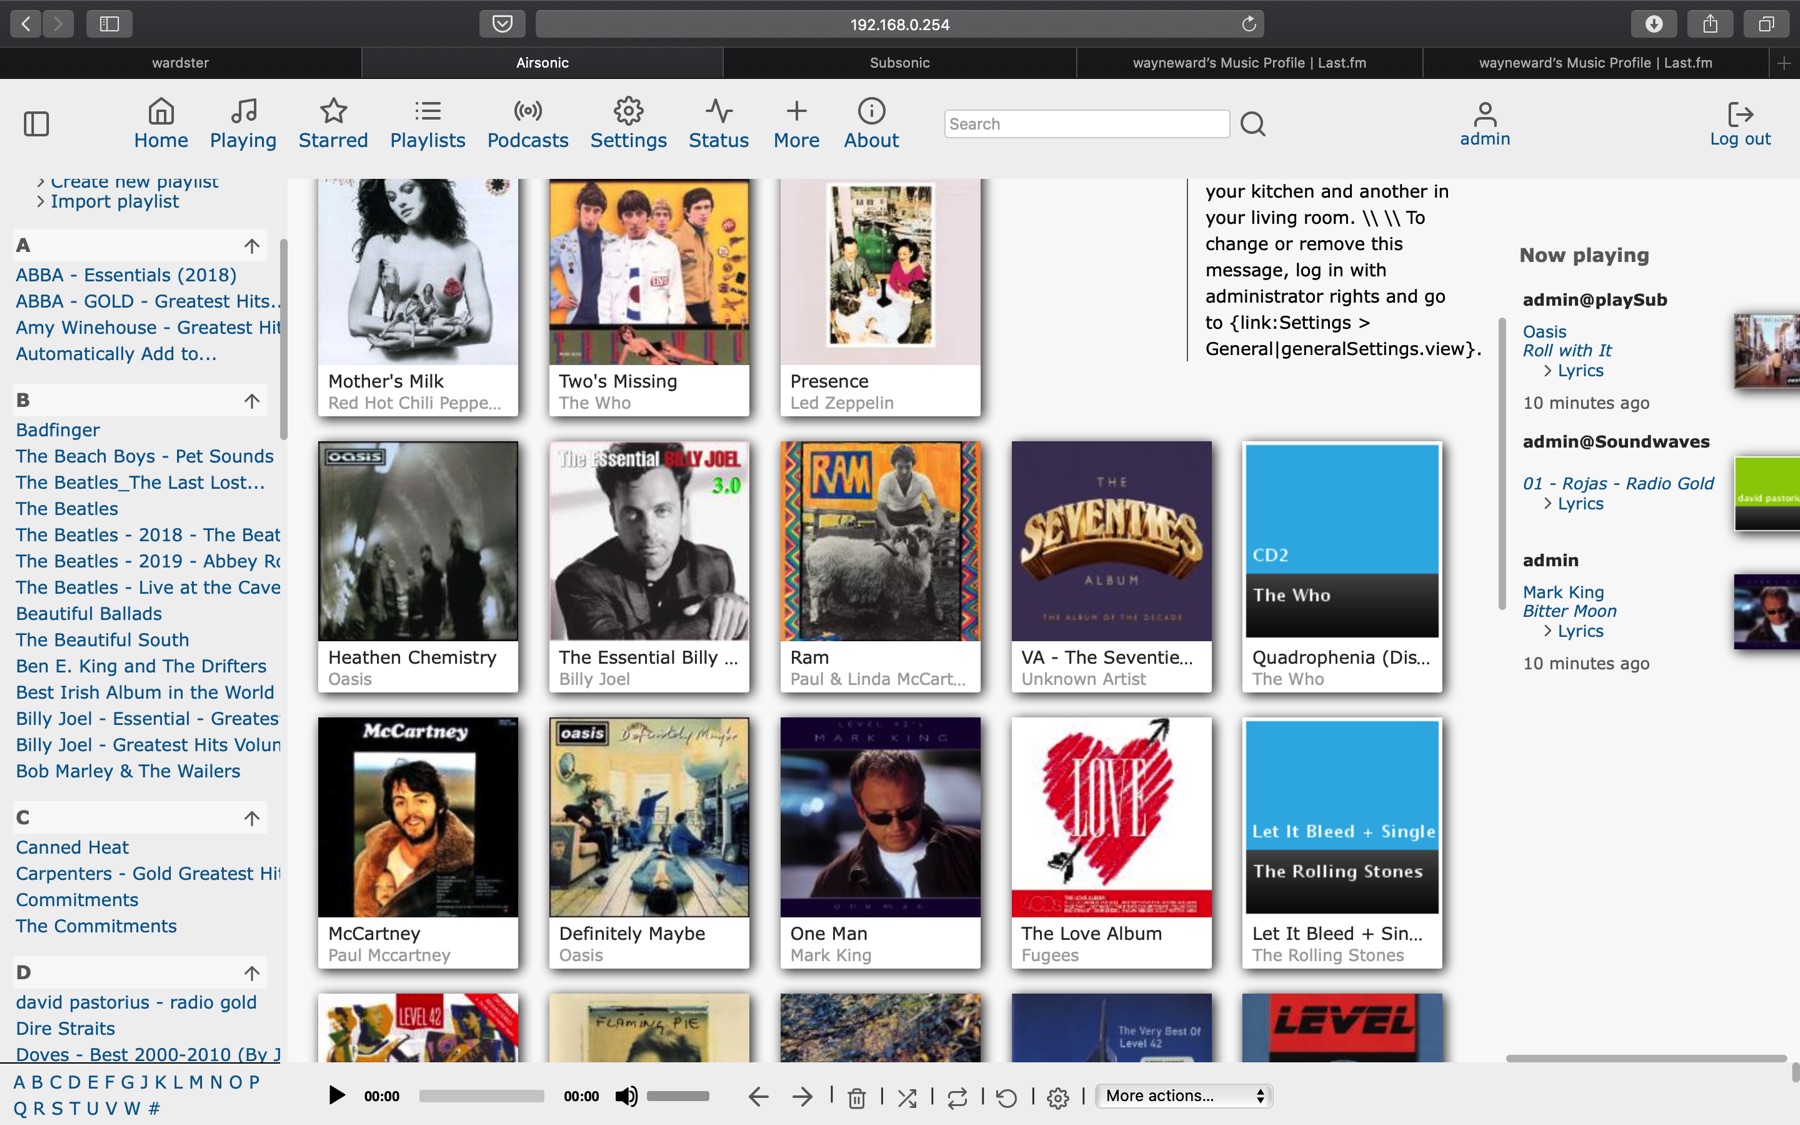Viewport: 1800px width, 1125px height.
Task: Mute the player volume speaker
Action: pyautogui.click(x=626, y=1096)
